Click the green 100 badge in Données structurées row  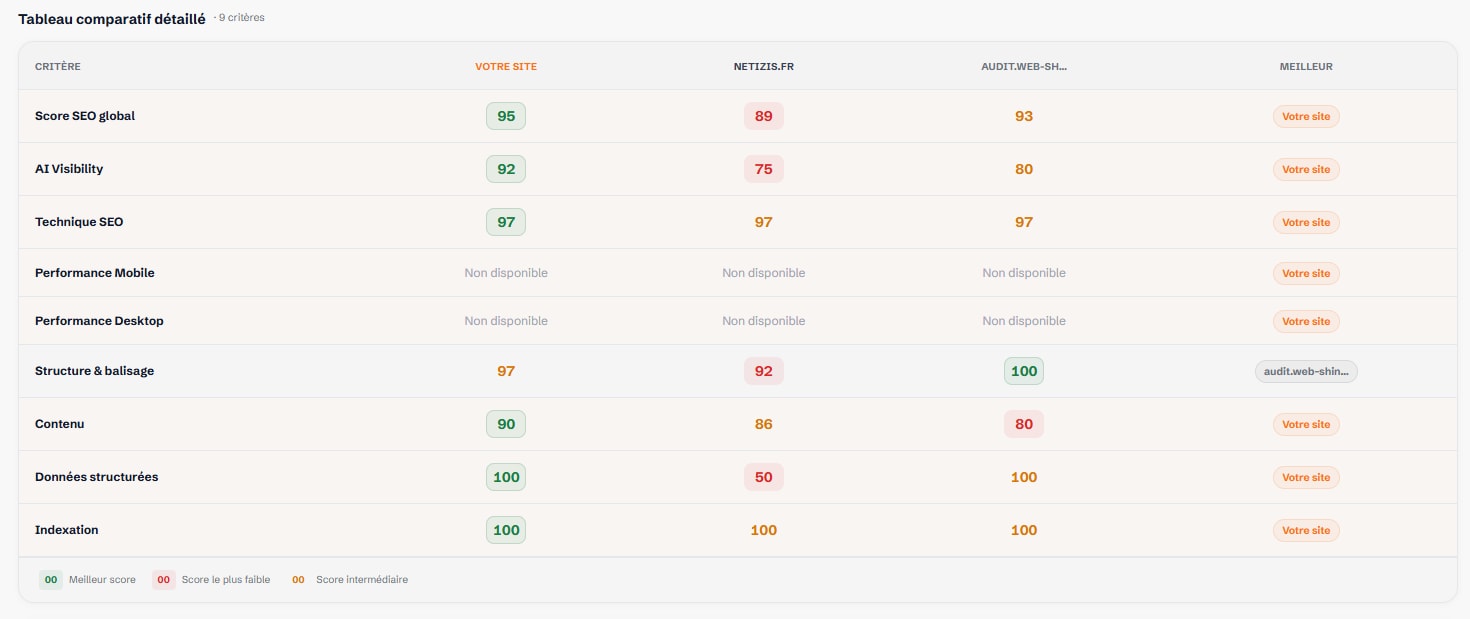point(506,477)
